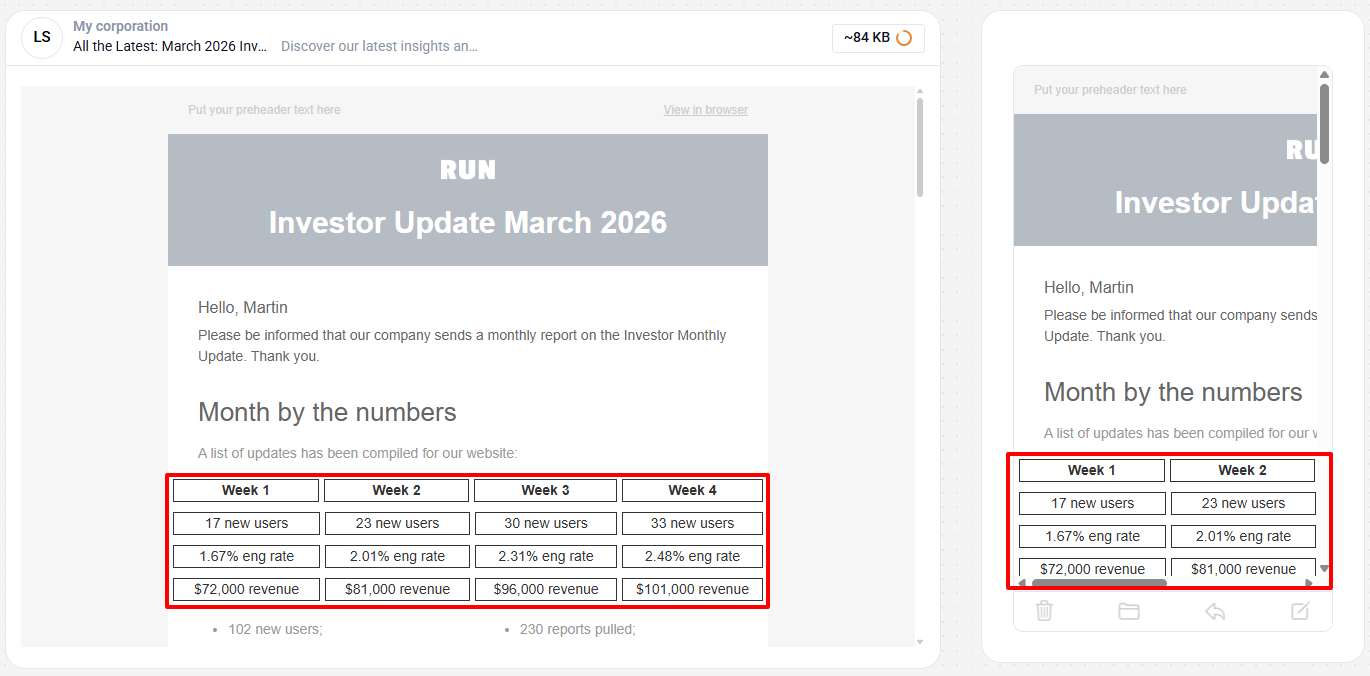Click the "$101,000 revenue" table cell
This screenshot has height=676, width=1370.
692,589
